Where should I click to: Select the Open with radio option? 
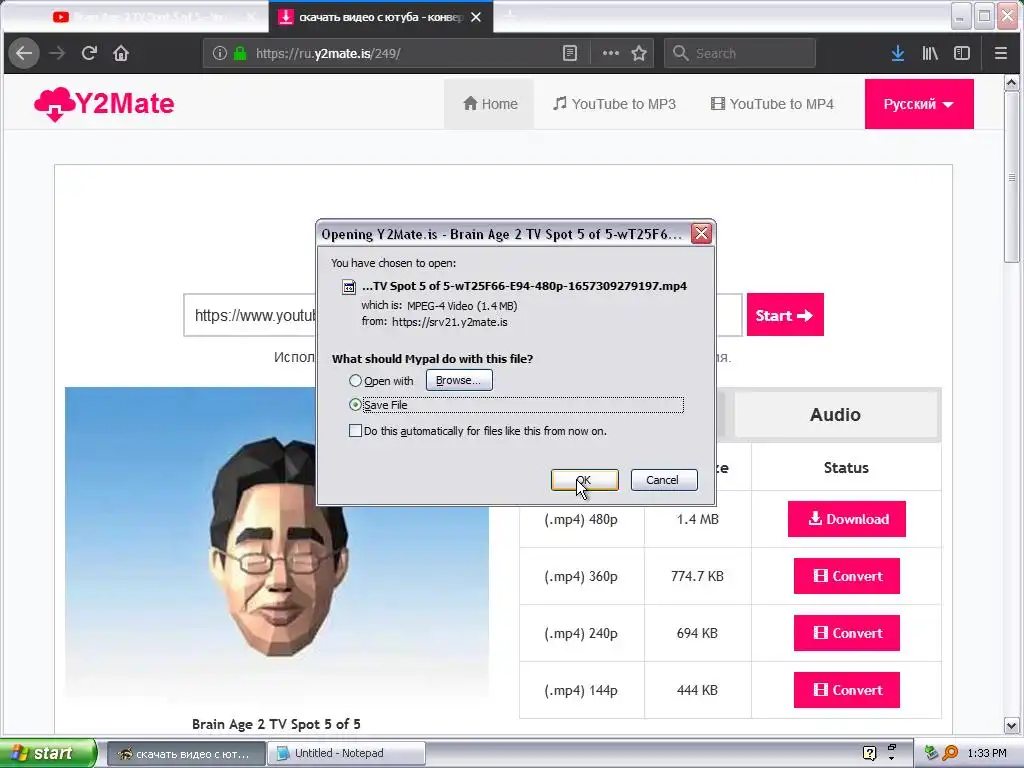click(x=355, y=381)
